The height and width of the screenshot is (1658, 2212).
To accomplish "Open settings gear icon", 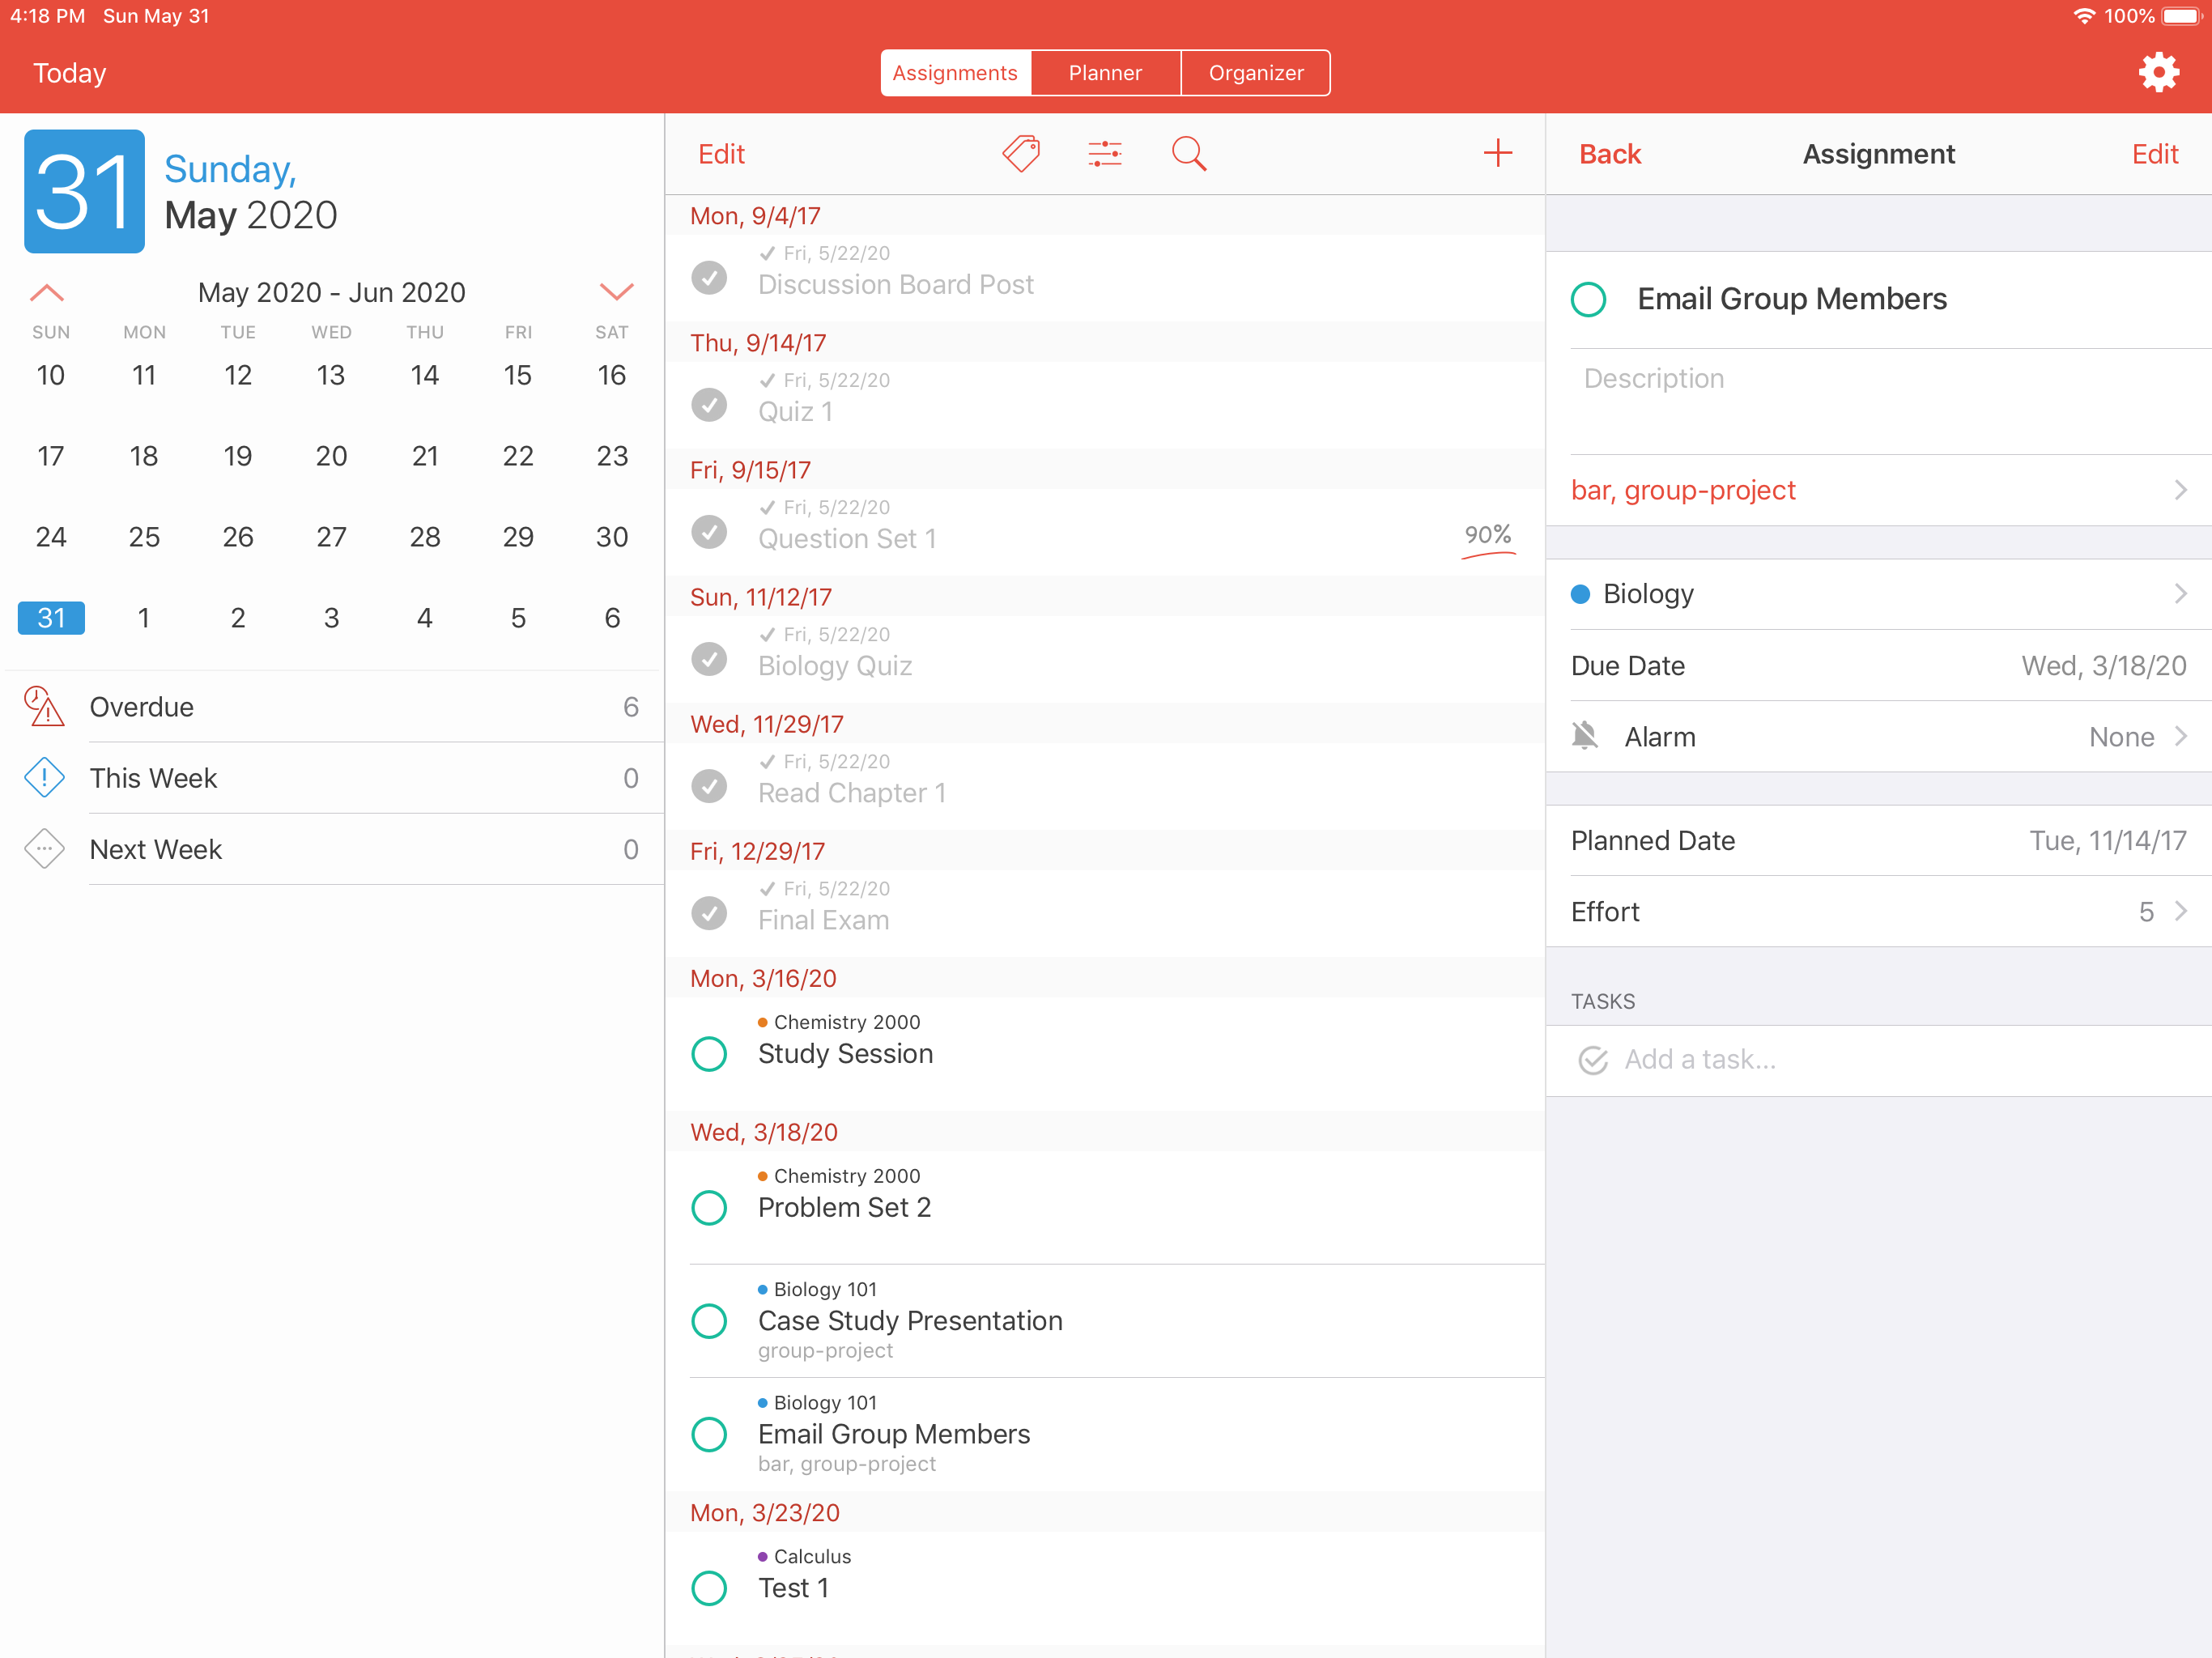I will point(2158,73).
